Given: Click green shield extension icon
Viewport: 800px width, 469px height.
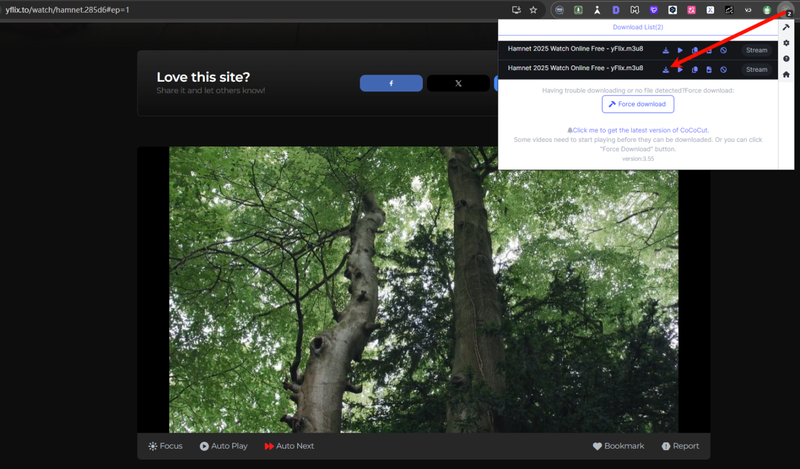Looking at the screenshot, I should pyautogui.click(x=578, y=10).
